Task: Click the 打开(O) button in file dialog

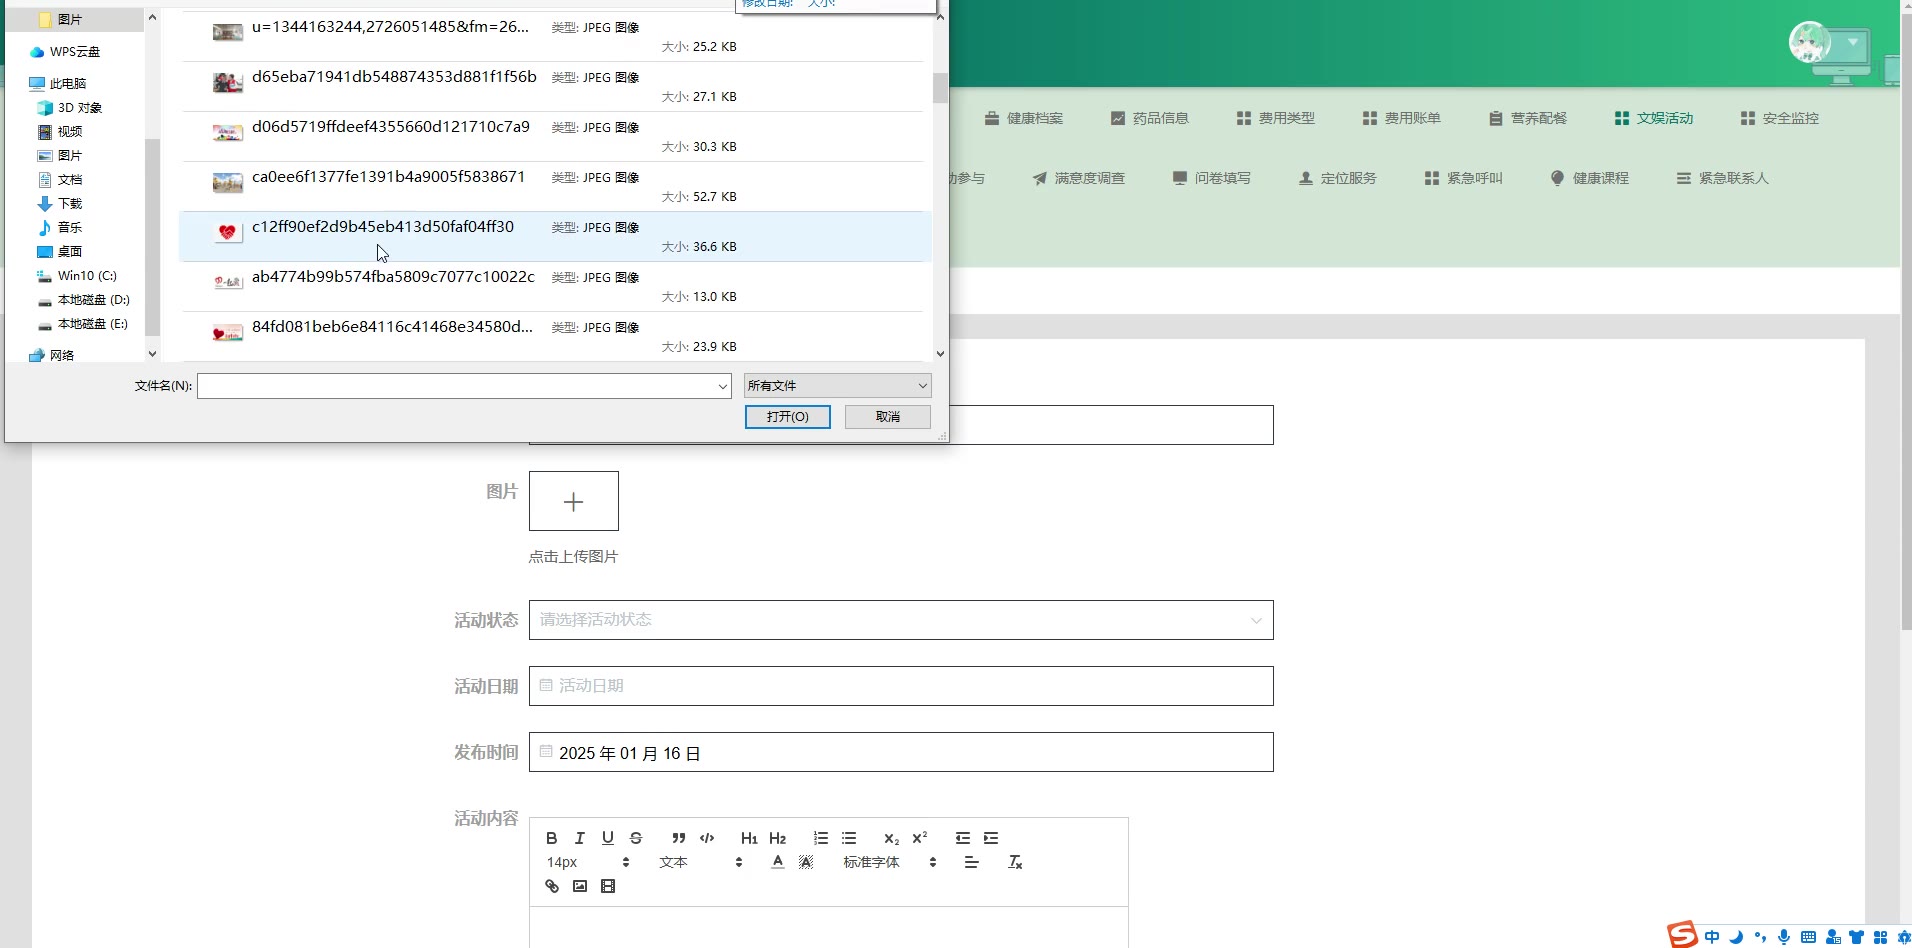Action: 788,417
